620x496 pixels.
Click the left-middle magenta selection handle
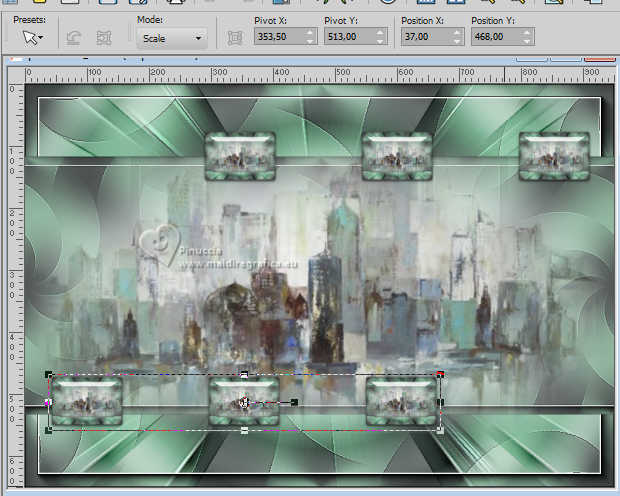(48, 402)
